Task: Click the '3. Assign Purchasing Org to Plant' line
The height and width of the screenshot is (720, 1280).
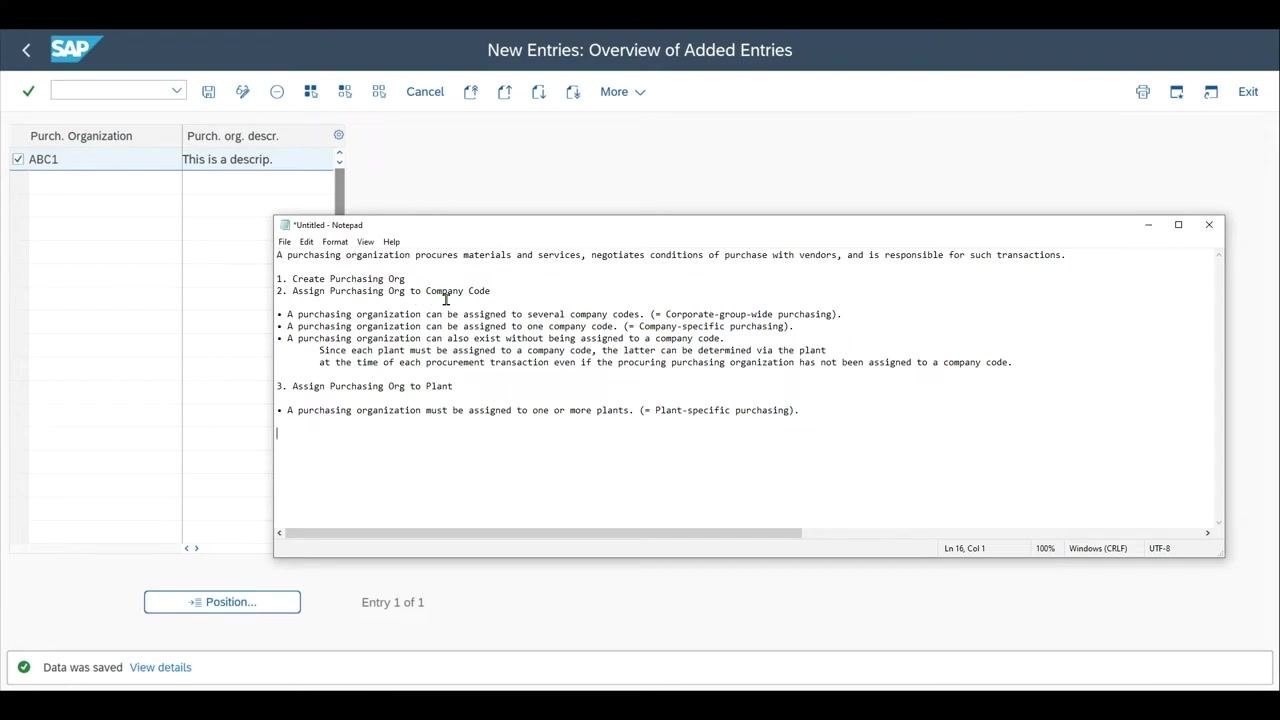Action: coord(365,386)
